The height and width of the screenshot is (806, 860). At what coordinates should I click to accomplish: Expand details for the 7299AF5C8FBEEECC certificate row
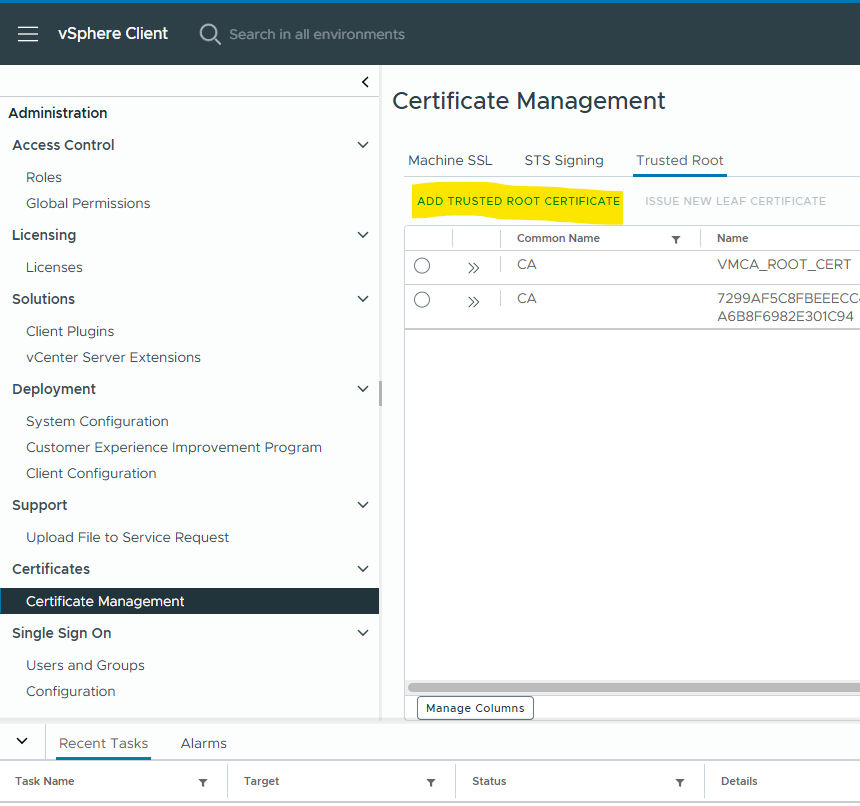click(473, 299)
